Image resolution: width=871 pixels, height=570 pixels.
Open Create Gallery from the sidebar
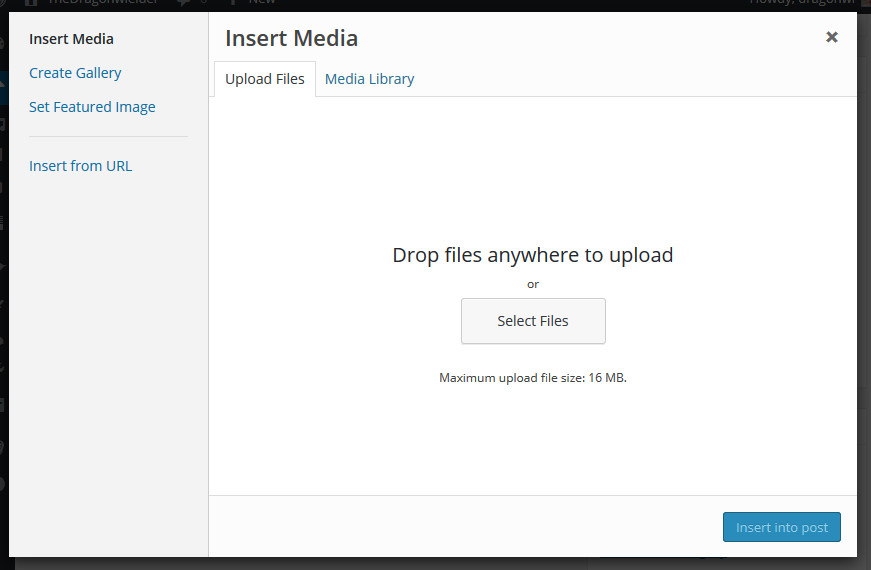[75, 73]
